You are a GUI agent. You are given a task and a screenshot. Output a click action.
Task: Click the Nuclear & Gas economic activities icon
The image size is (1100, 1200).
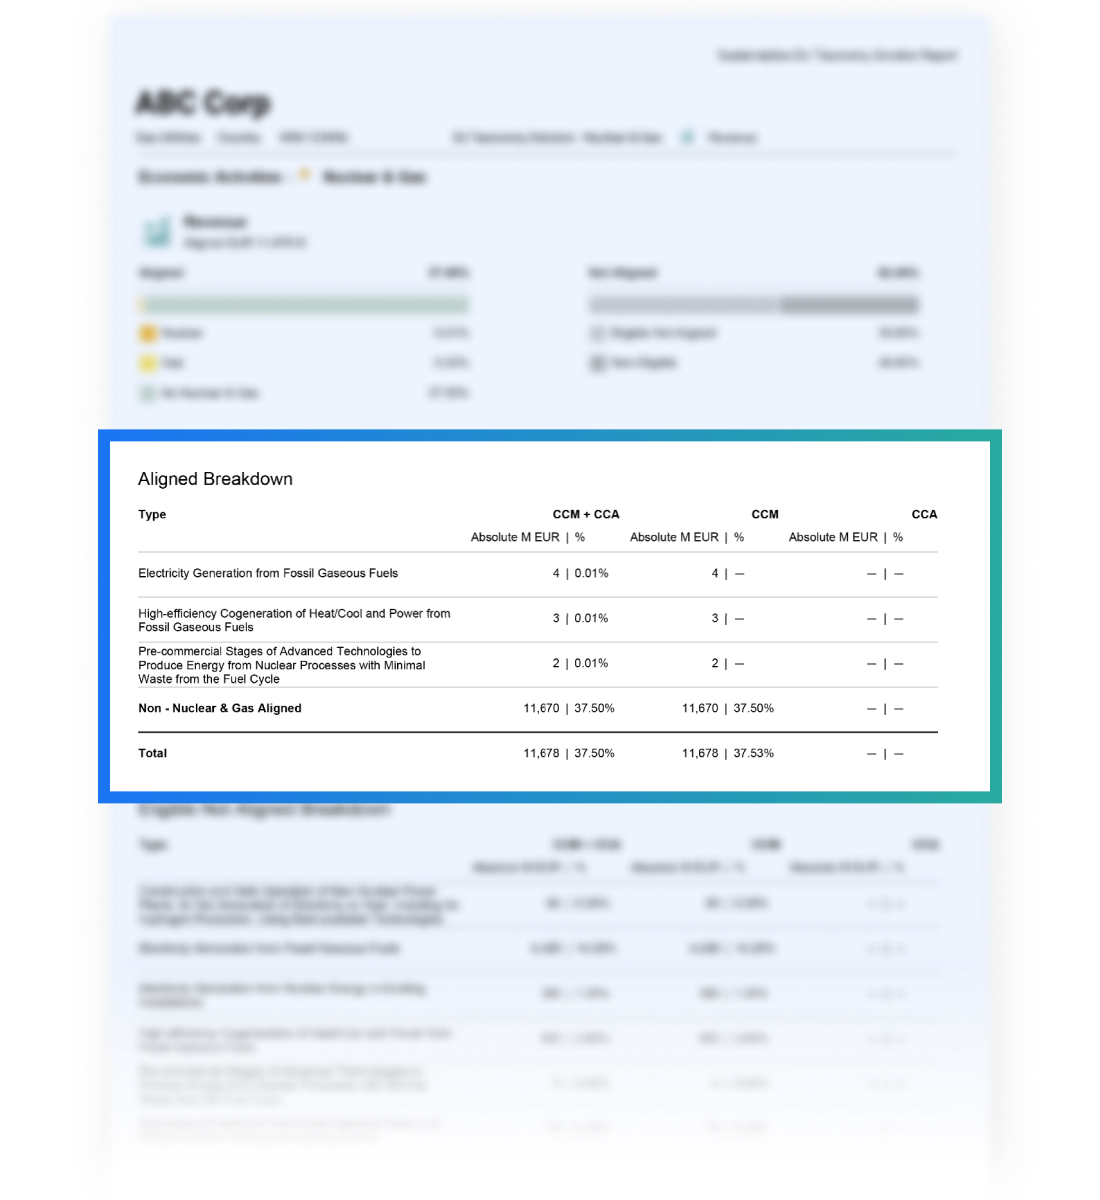(304, 177)
